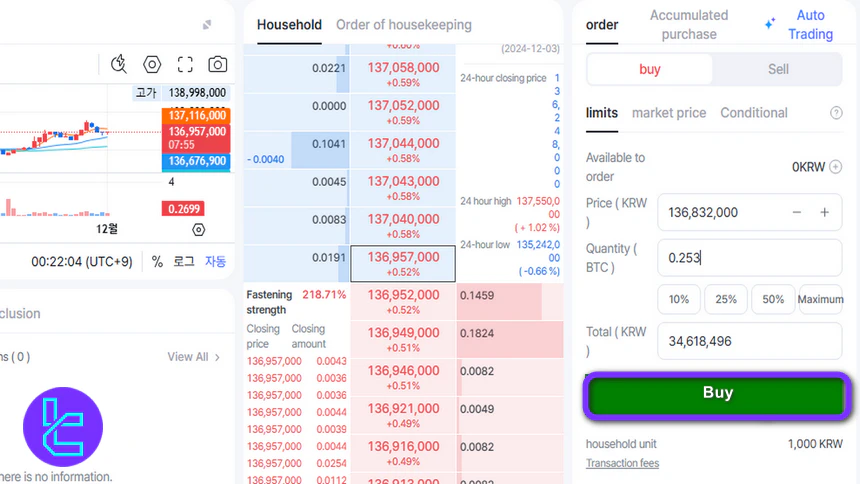The width and height of the screenshot is (860, 484).
Task: Open Auto Trading tab
Action: pos(810,25)
